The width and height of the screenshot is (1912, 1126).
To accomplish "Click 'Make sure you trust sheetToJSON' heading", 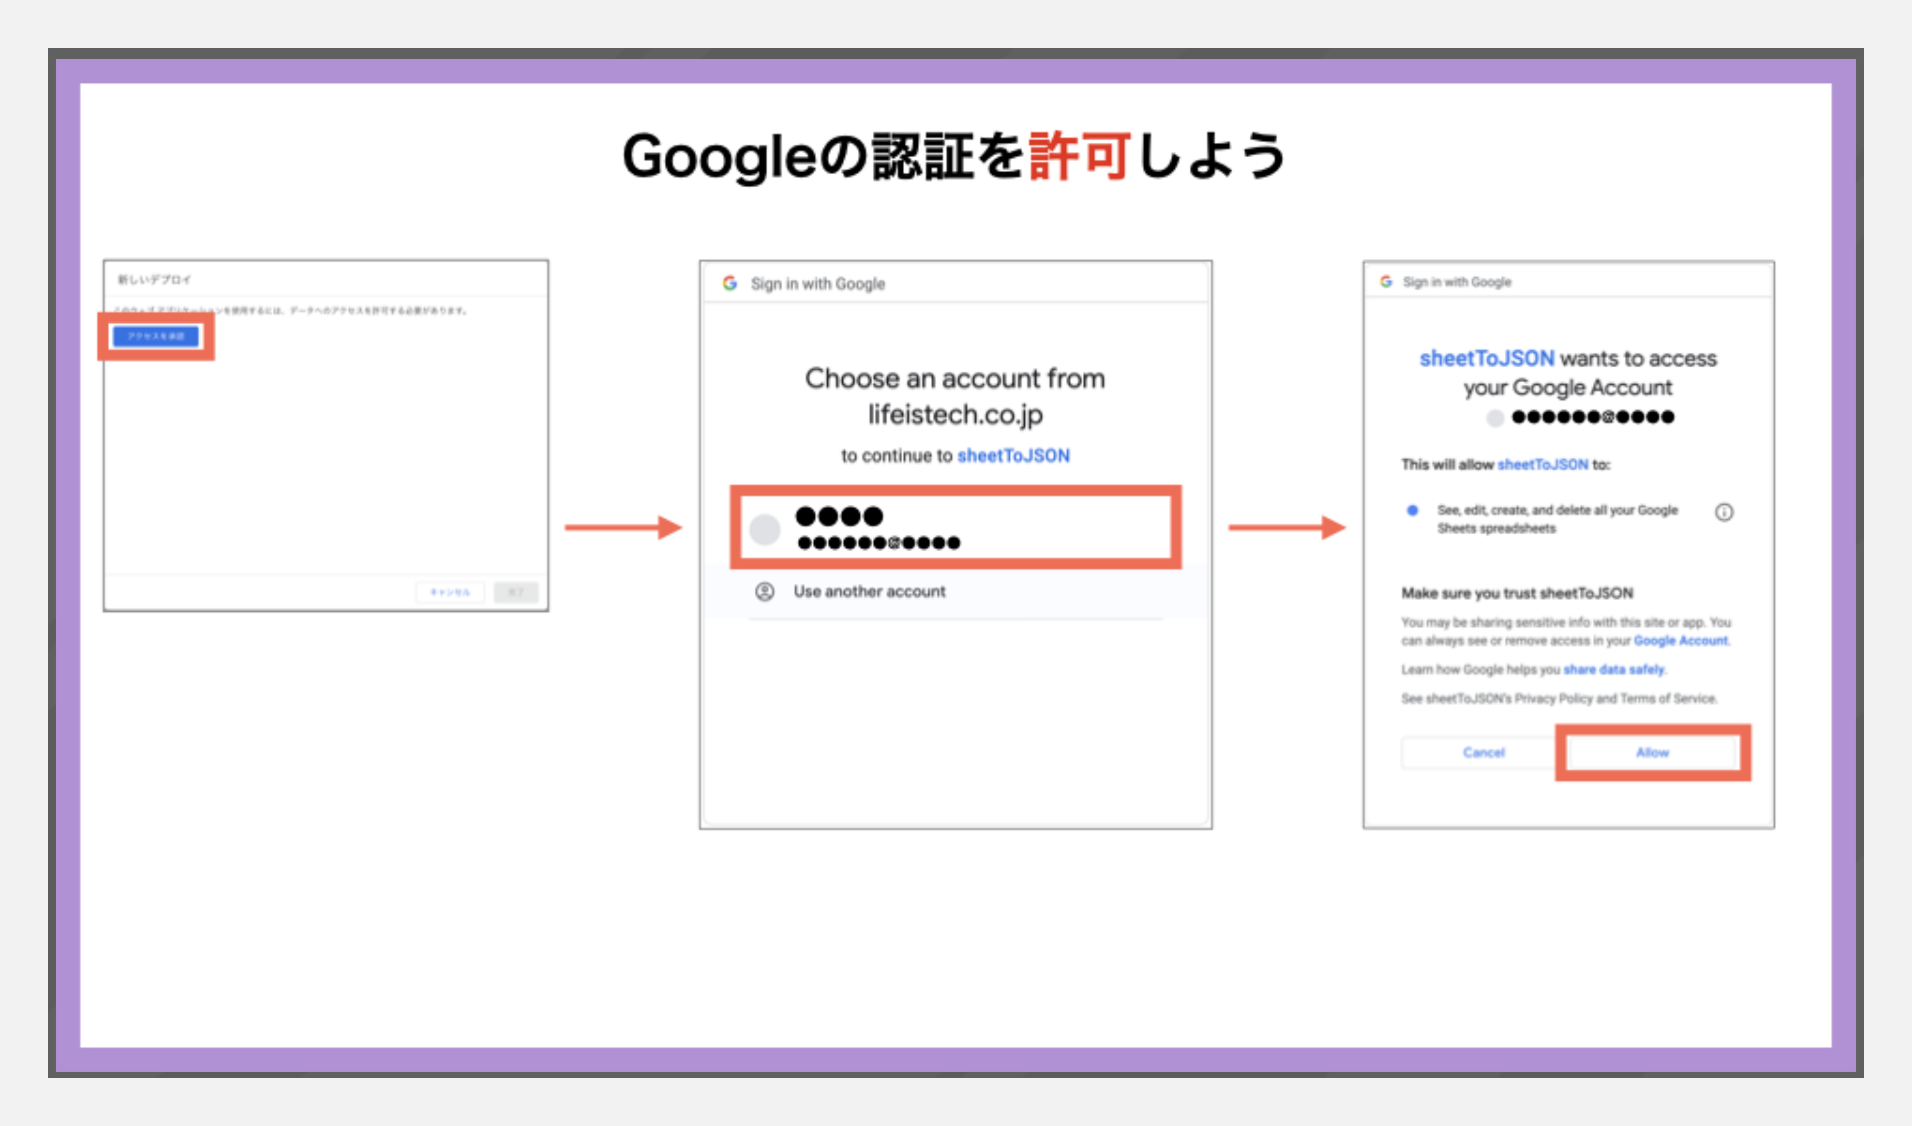I will pyautogui.click(x=1517, y=593).
